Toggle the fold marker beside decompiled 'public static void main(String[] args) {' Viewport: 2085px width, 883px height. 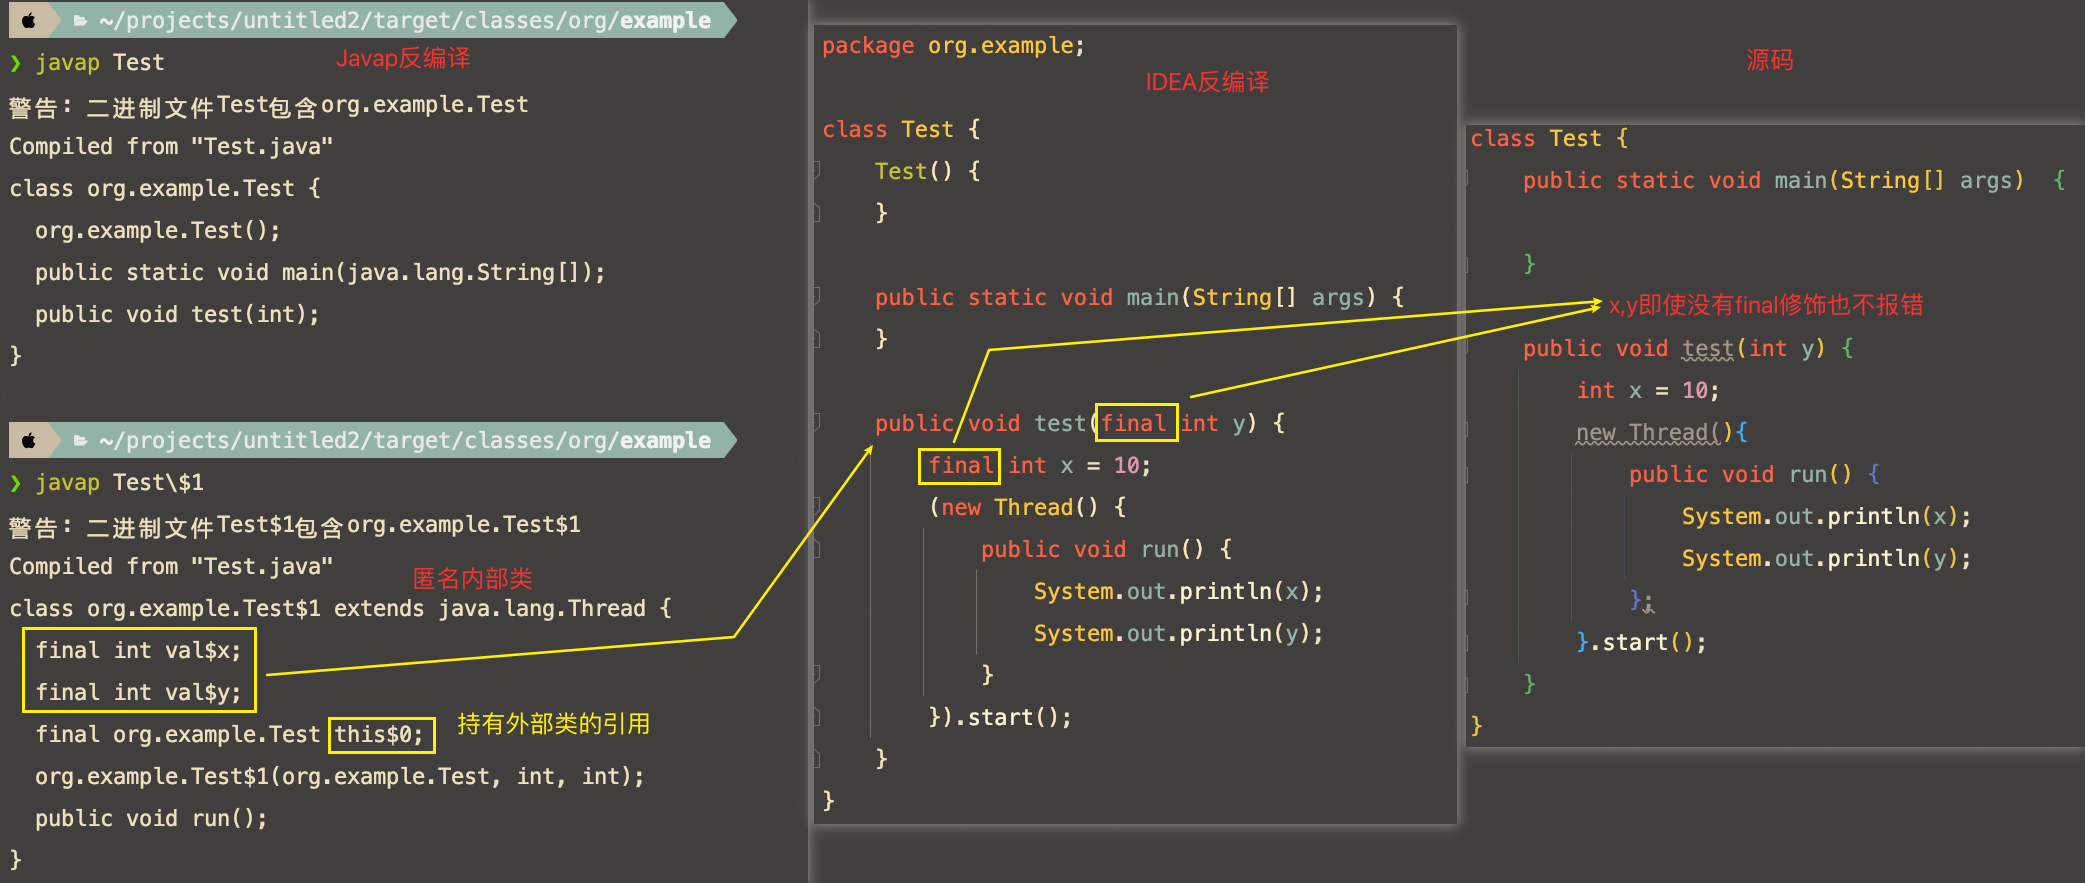tap(816, 297)
